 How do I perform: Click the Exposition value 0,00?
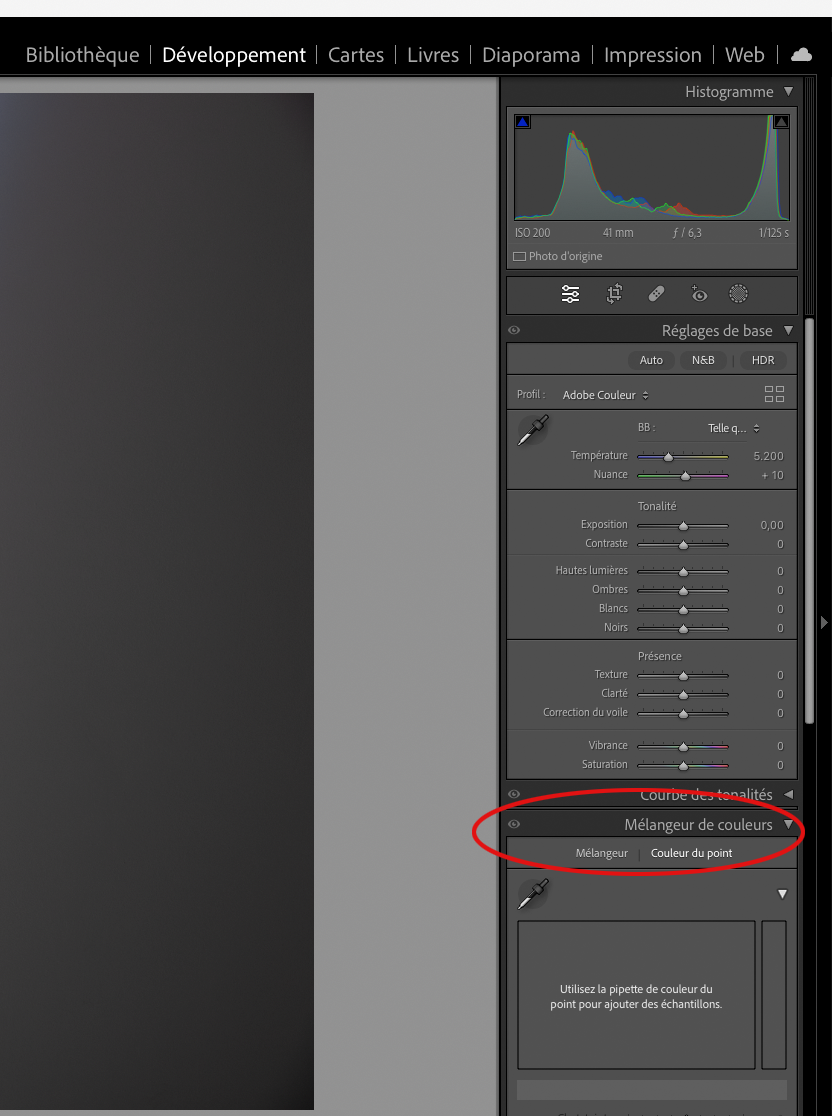772,525
